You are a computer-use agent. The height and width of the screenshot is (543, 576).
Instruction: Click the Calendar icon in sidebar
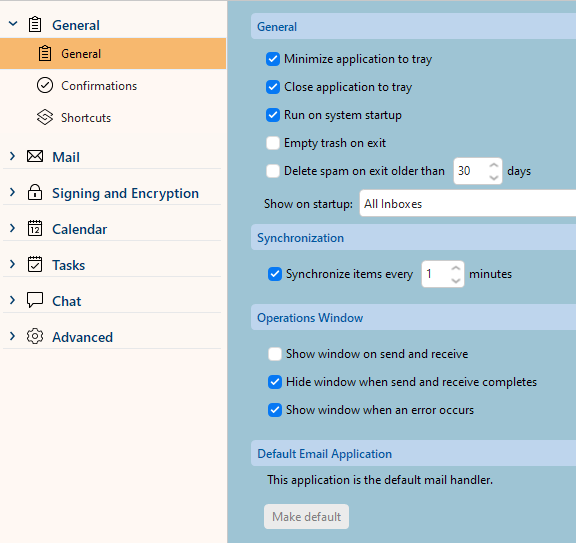[35, 228]
